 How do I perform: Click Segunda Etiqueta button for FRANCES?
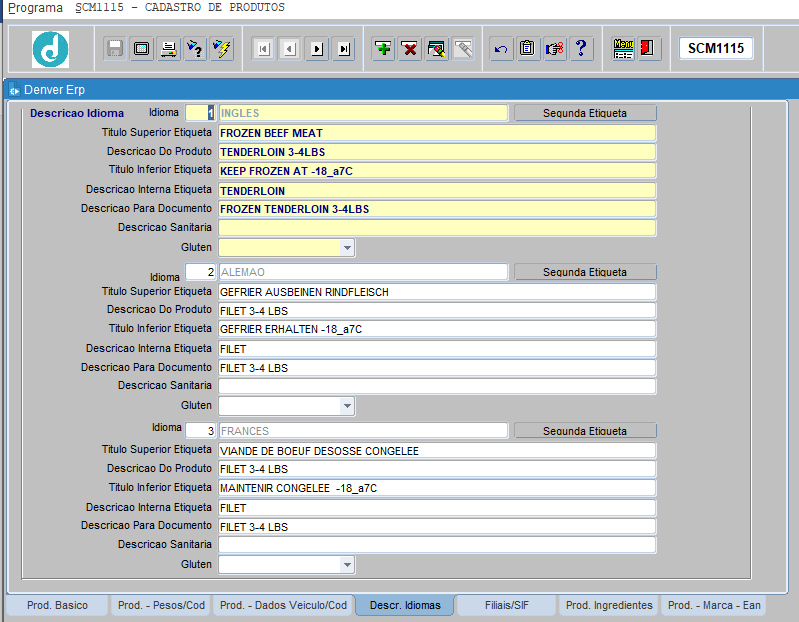[x=585, y=431]
